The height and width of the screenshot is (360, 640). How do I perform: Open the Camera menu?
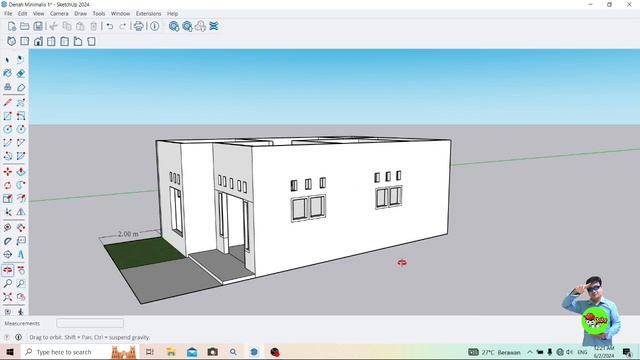59,13
